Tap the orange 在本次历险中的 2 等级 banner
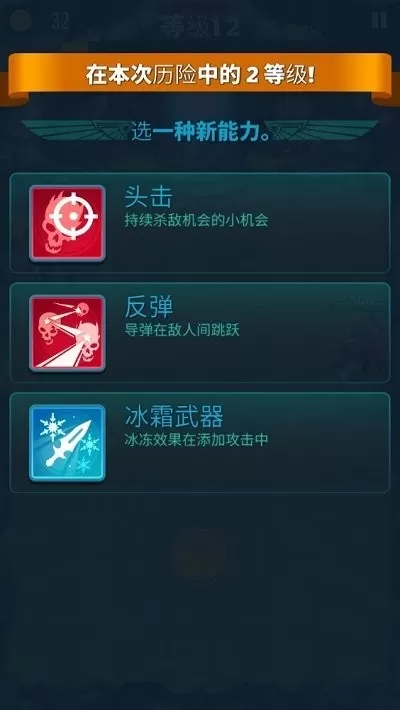Screen dimensions: 400x710 coord(200,76)
